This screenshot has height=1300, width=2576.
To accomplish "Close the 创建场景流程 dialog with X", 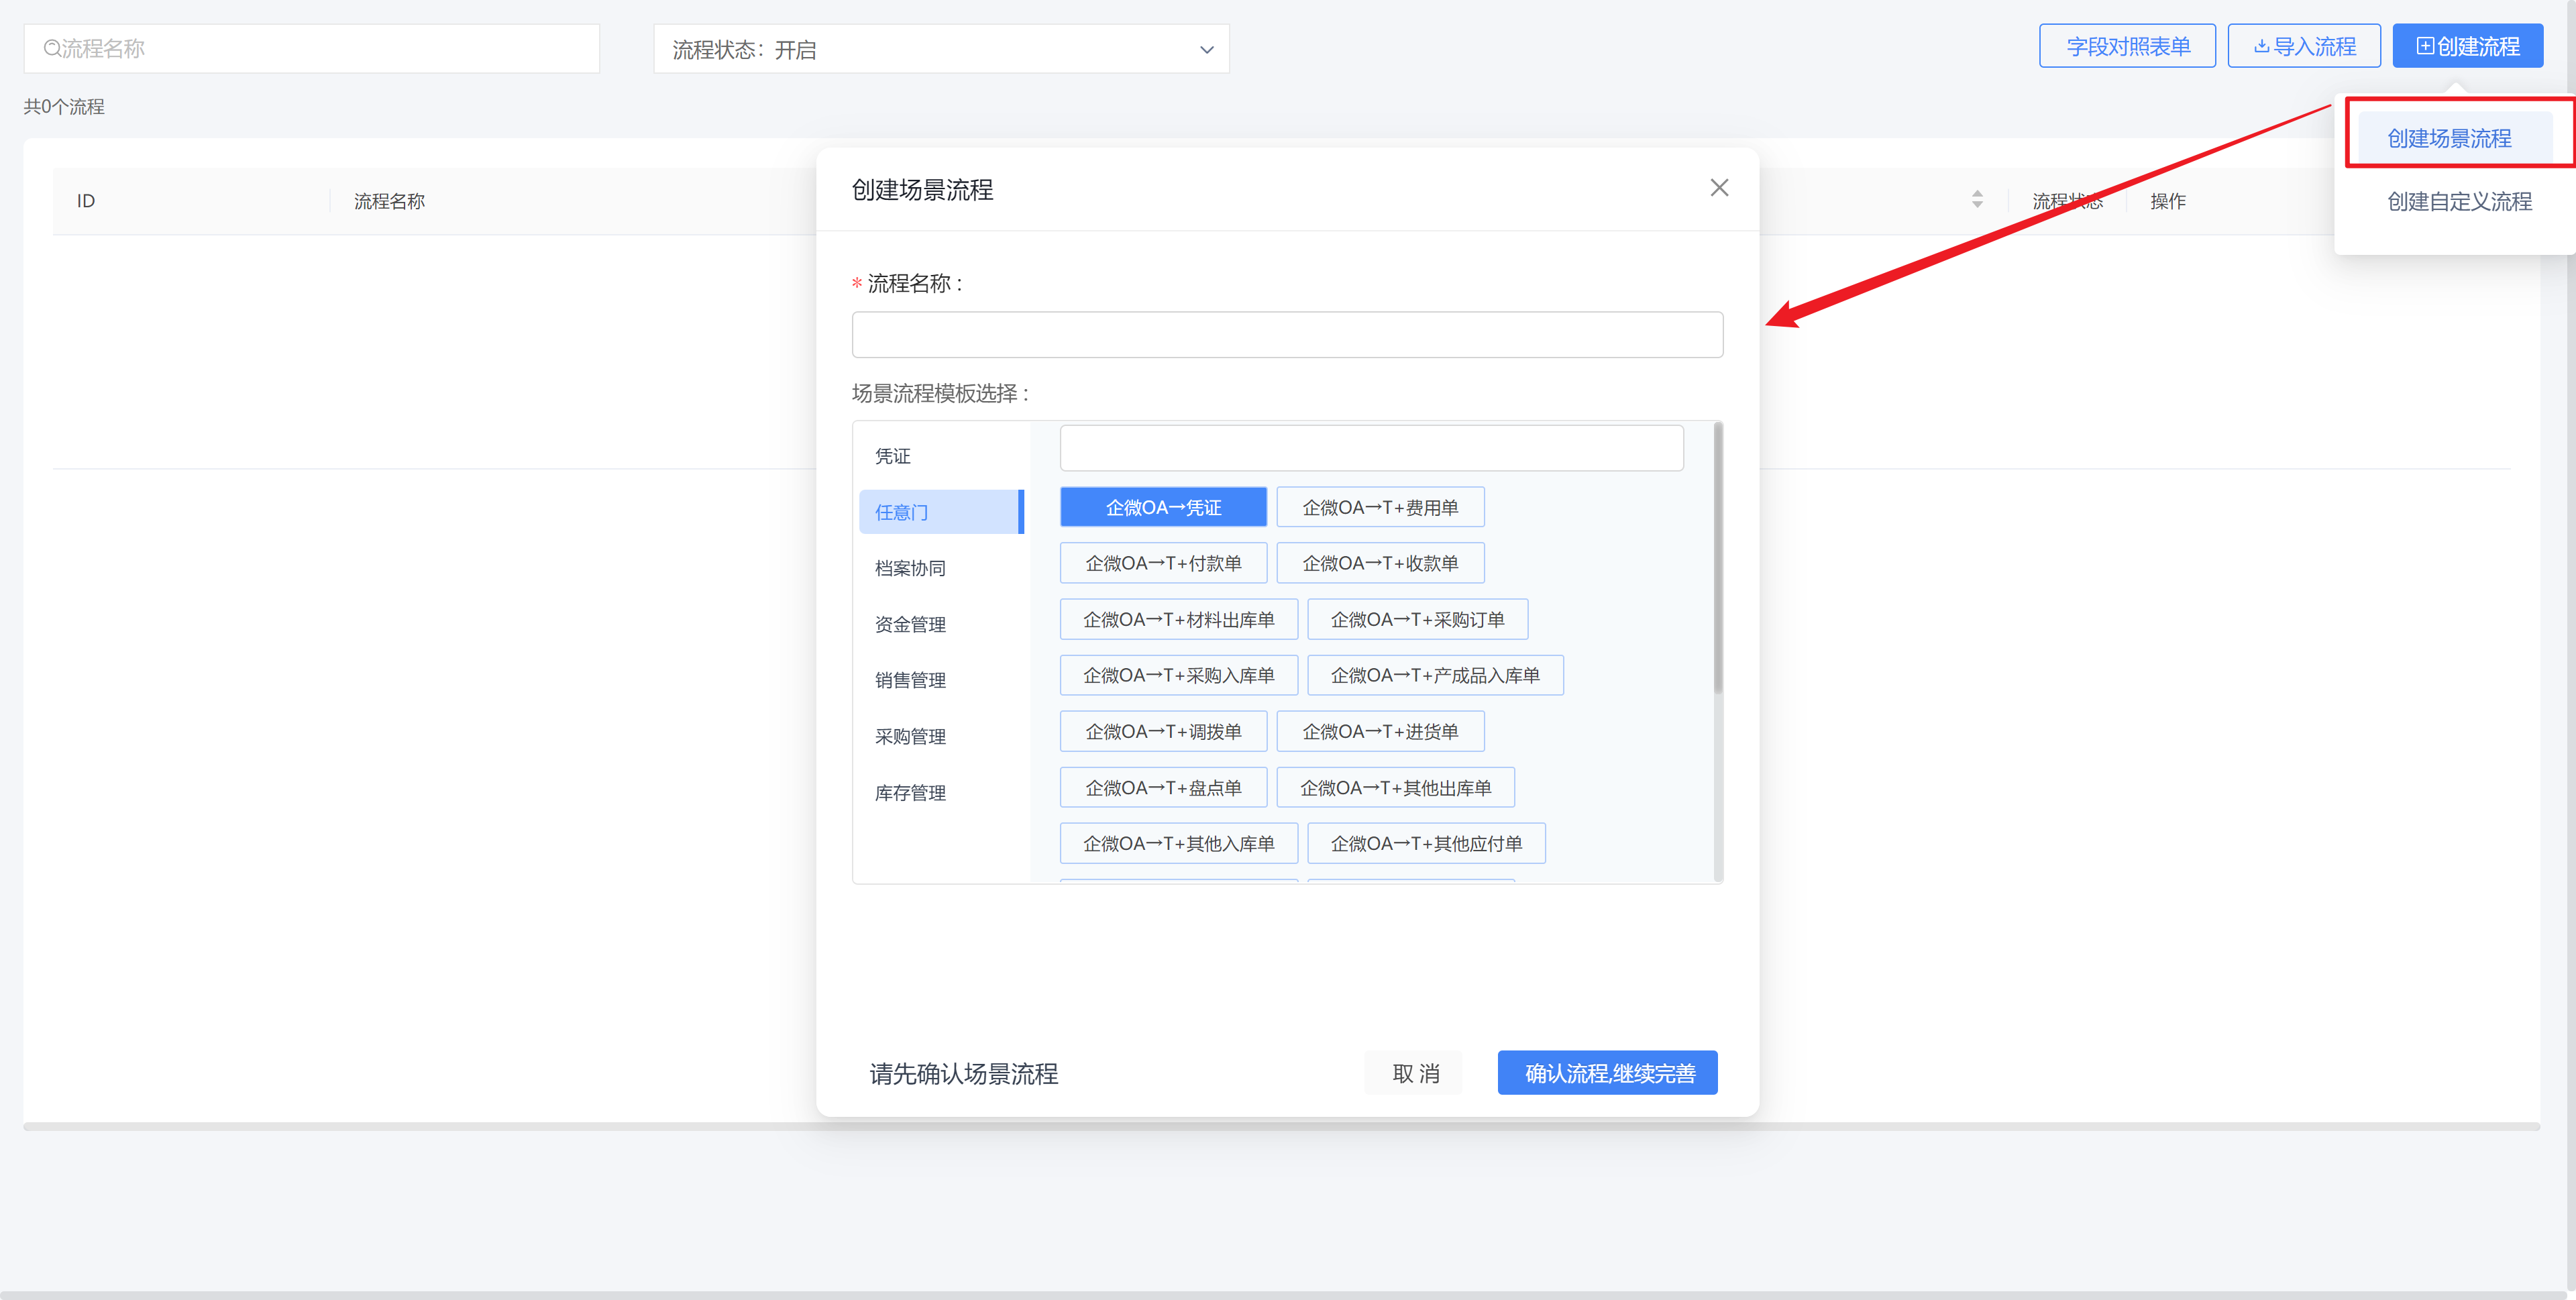I will [1719, 188].
